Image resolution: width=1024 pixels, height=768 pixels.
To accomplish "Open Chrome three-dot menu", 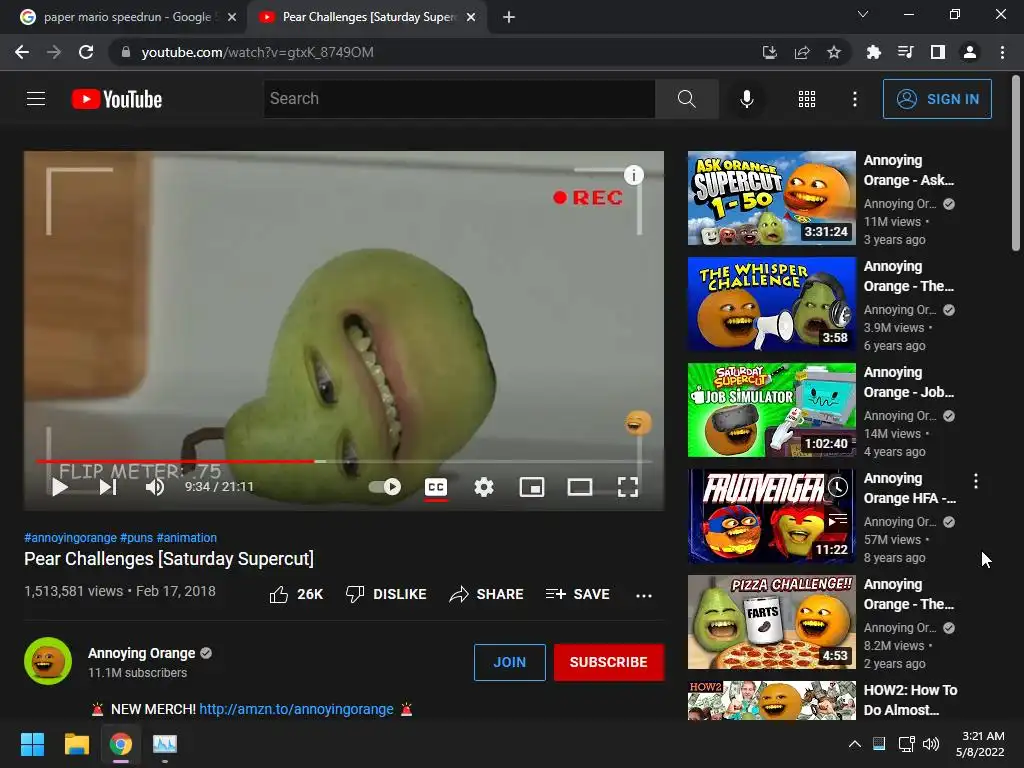I will click(1002, 52).
